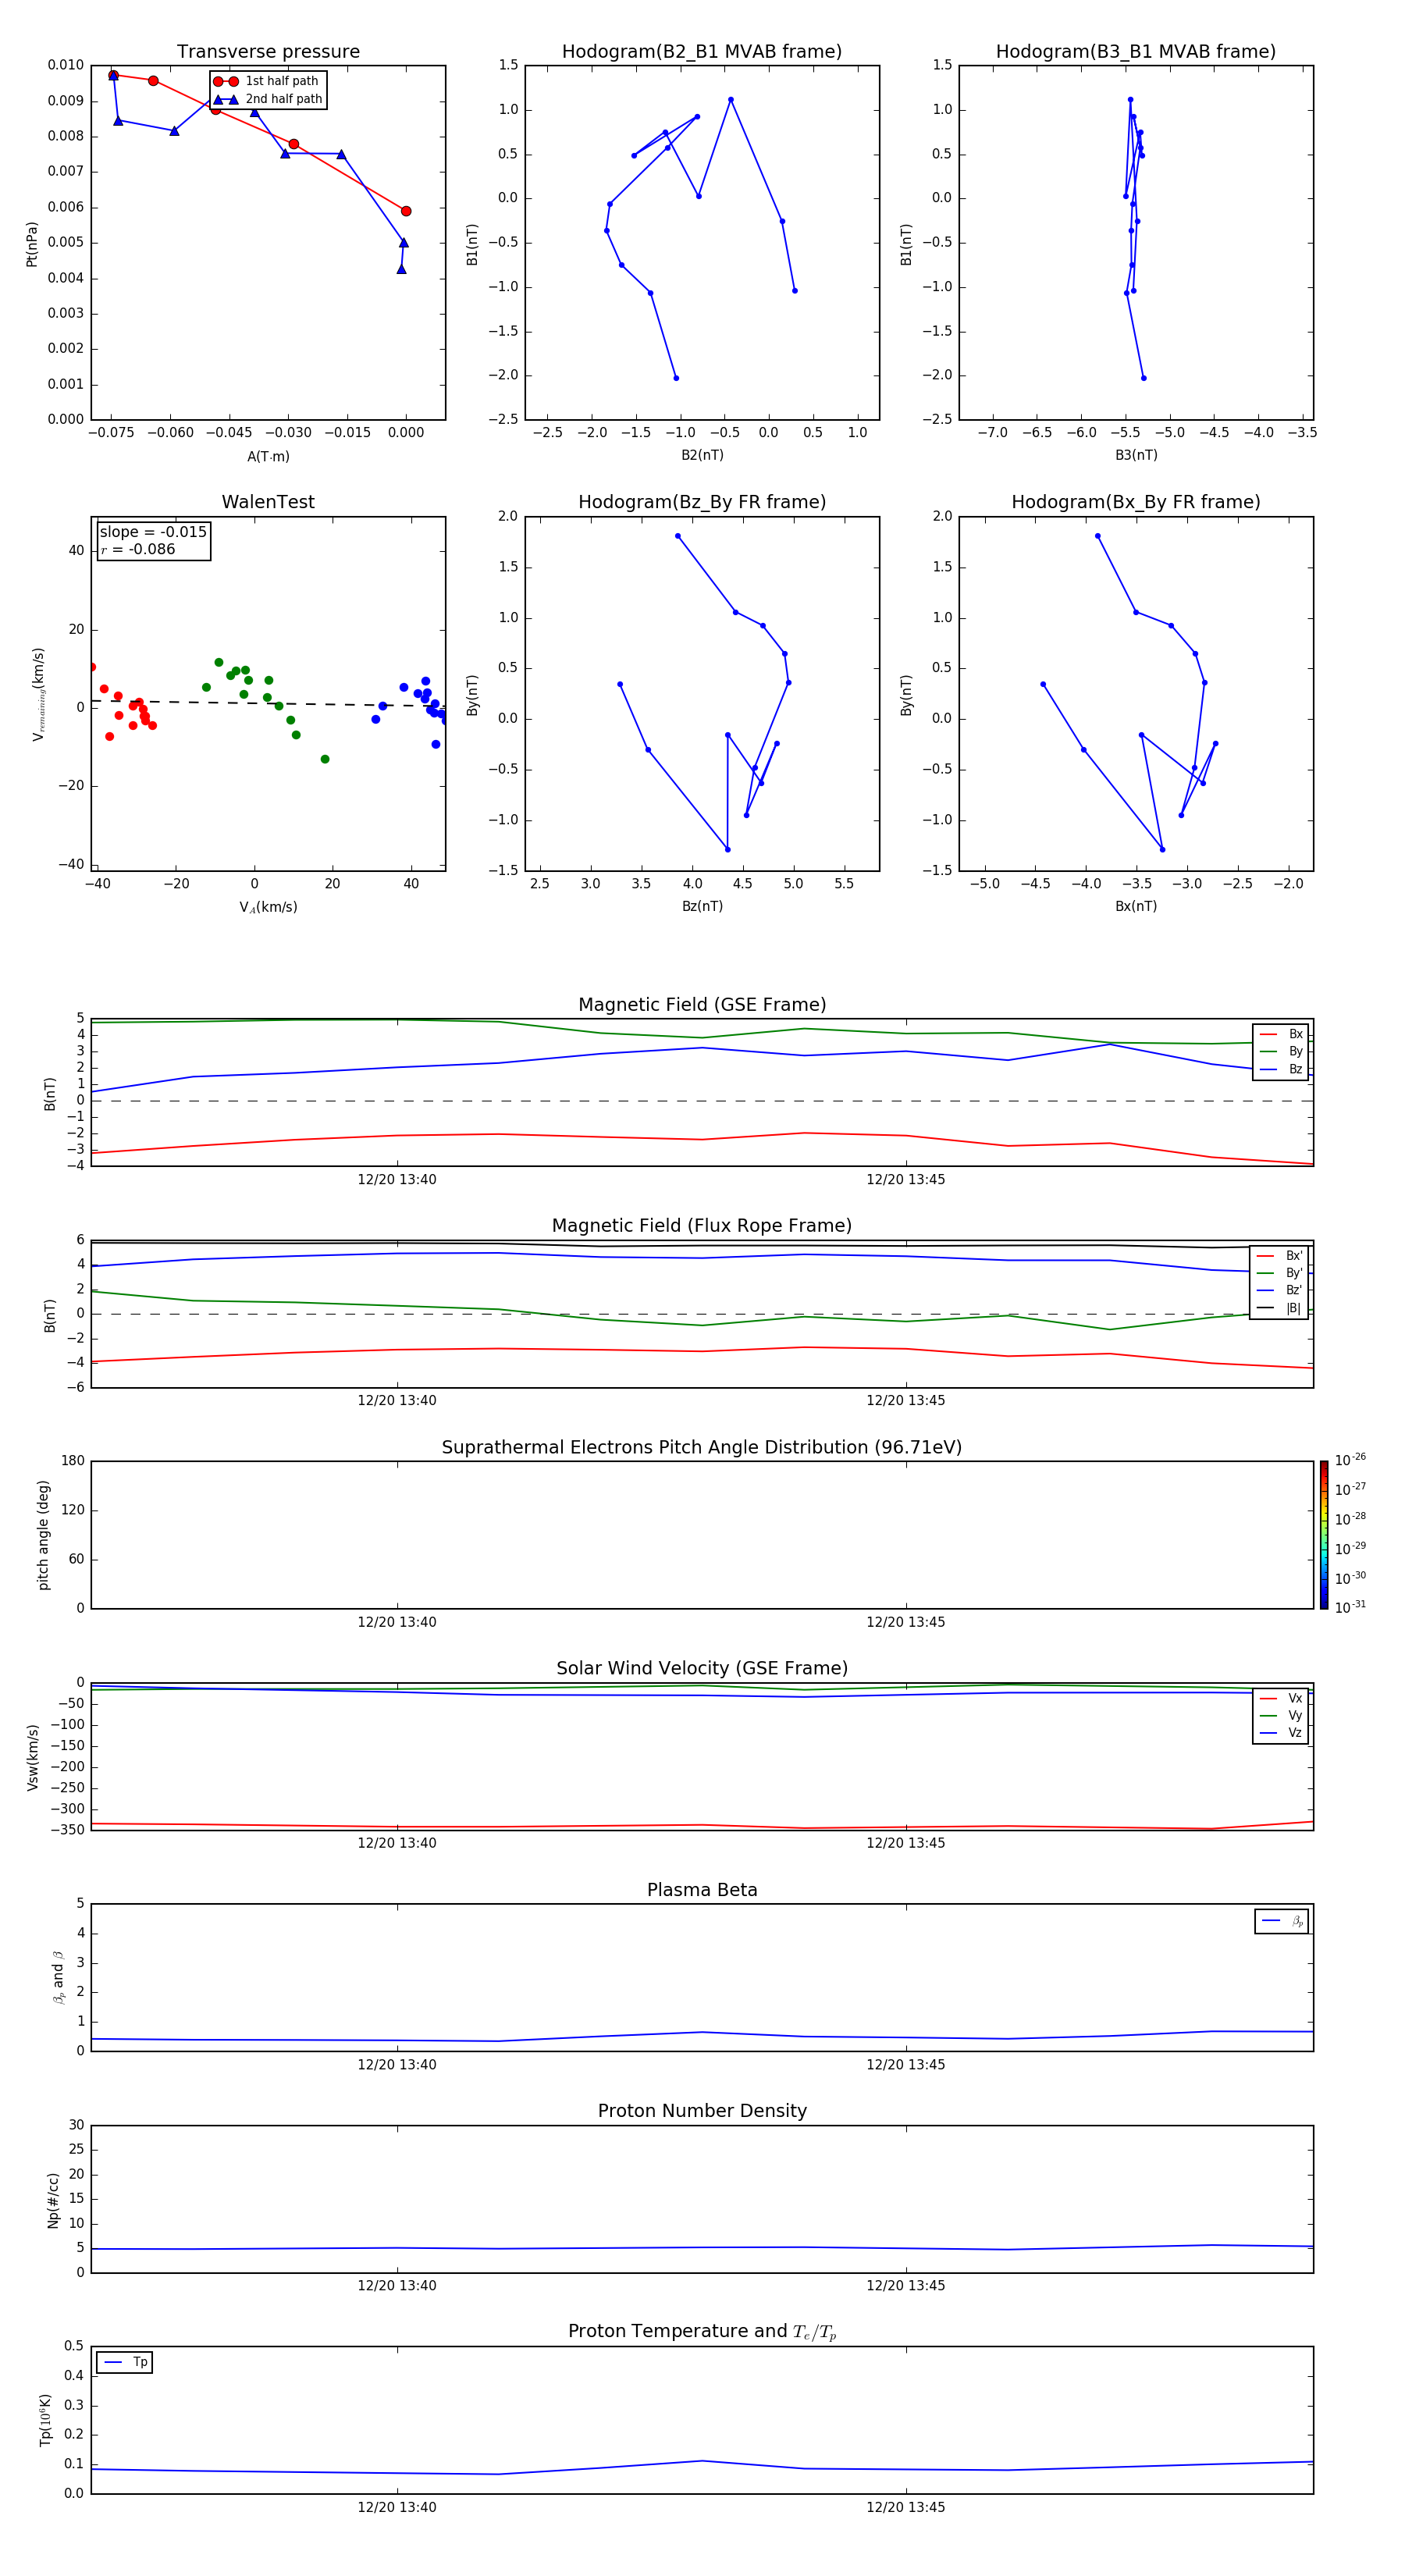The image size is (1405, 2576).
Task: Click the Proton Temperature and Te/Tp title
Action: coord(702,2332)
